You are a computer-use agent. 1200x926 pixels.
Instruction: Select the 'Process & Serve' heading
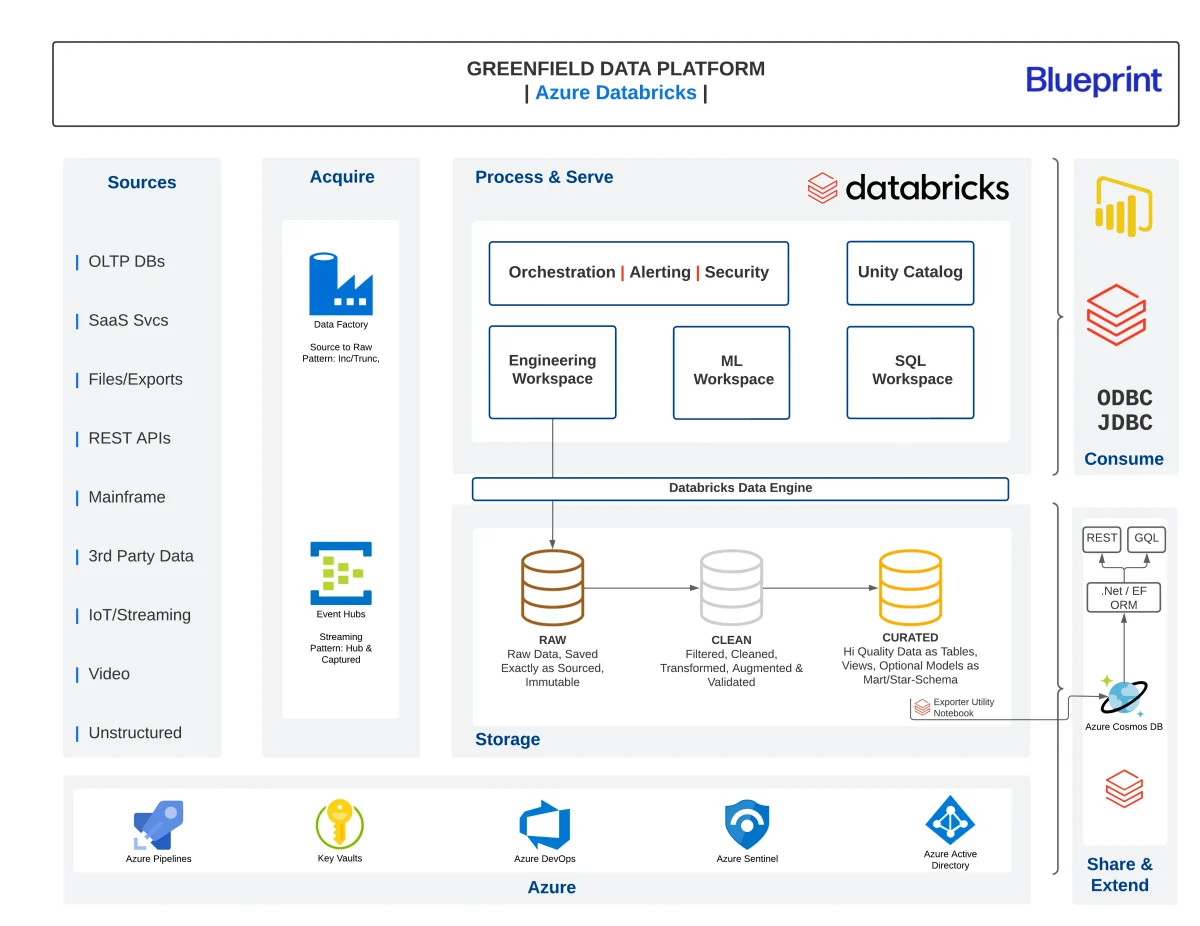[x=544, y=177]
